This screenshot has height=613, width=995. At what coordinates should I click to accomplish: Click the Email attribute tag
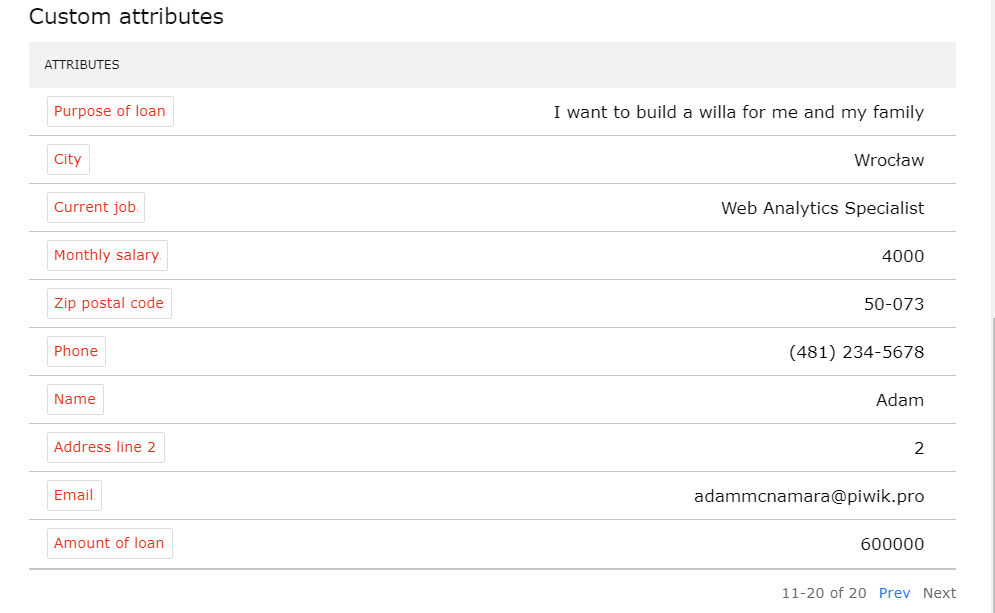[x=74, y=495]
